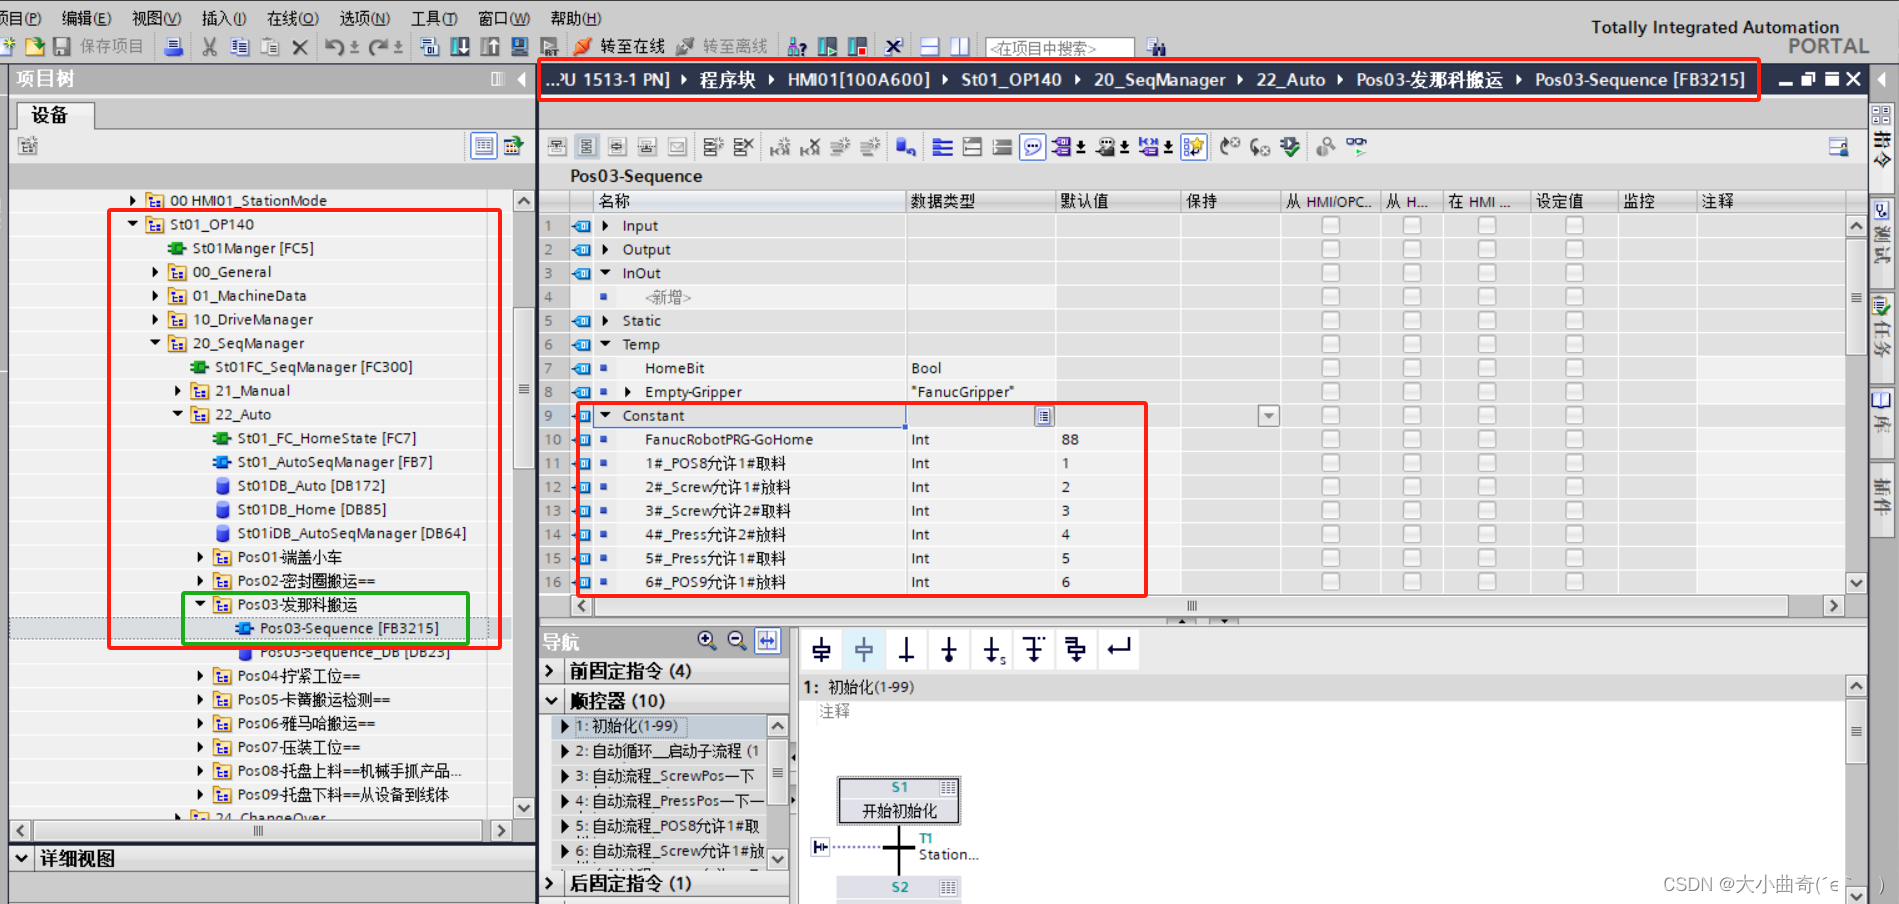Tick the 从 HMI/OPC checkbox in Empty-Gripper row
The height and width of the screenshot is (904, 1899).
click(1330, 392)
